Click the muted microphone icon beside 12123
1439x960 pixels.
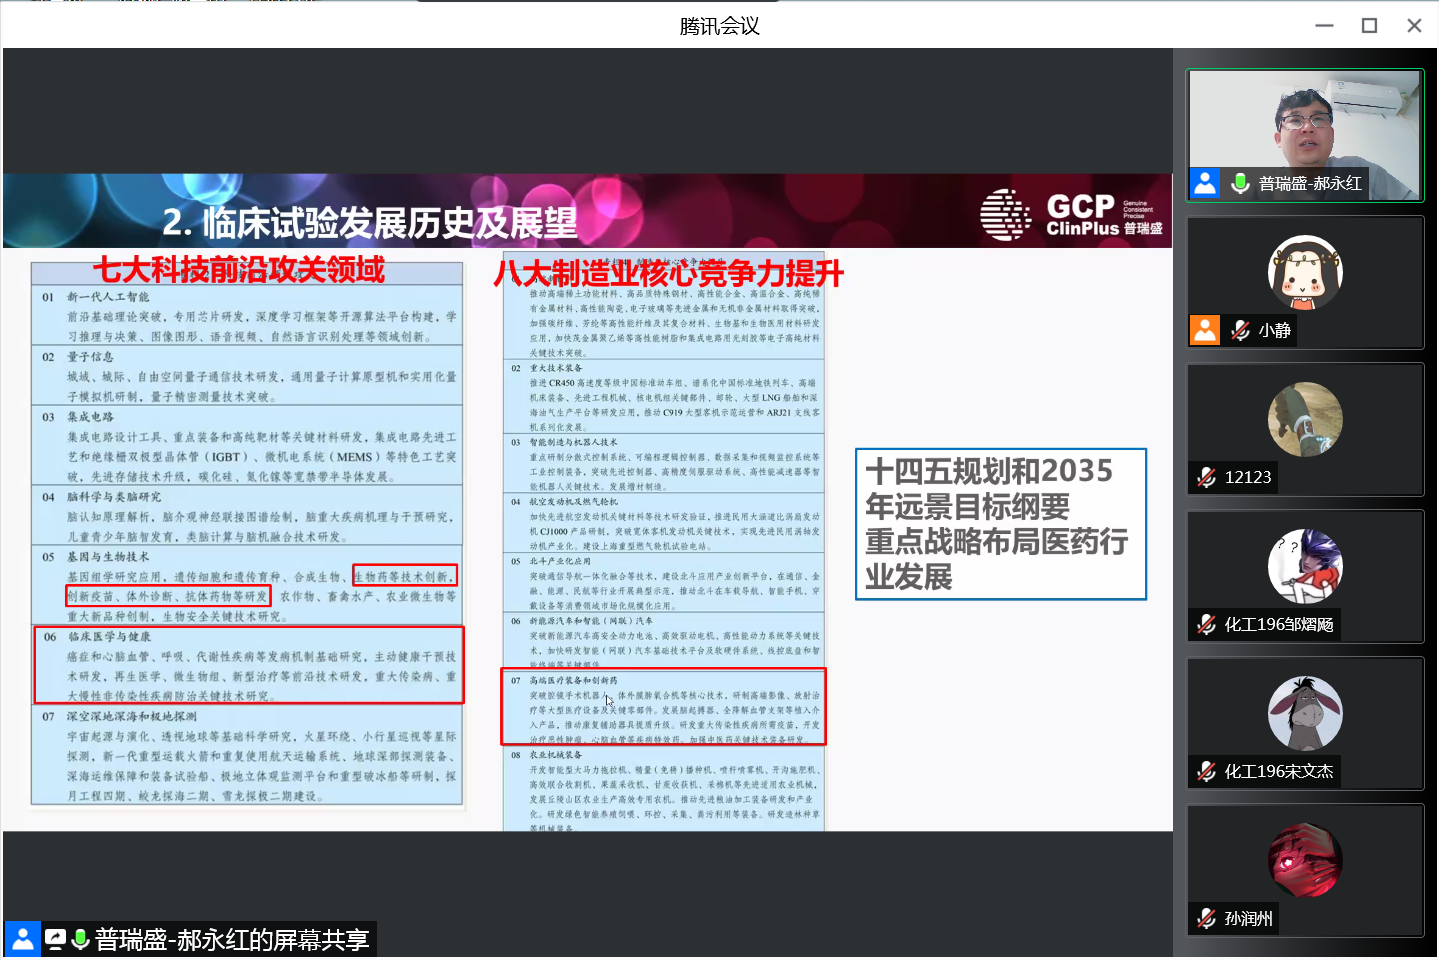pyautogui.click(x=1207, y=477)
